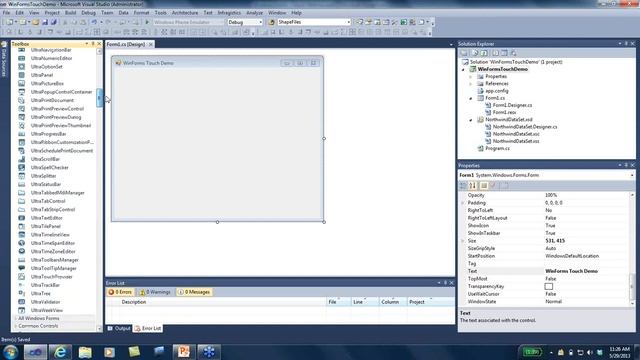Click the Events lightning icon in Properties window

click(x=493, y=186)
